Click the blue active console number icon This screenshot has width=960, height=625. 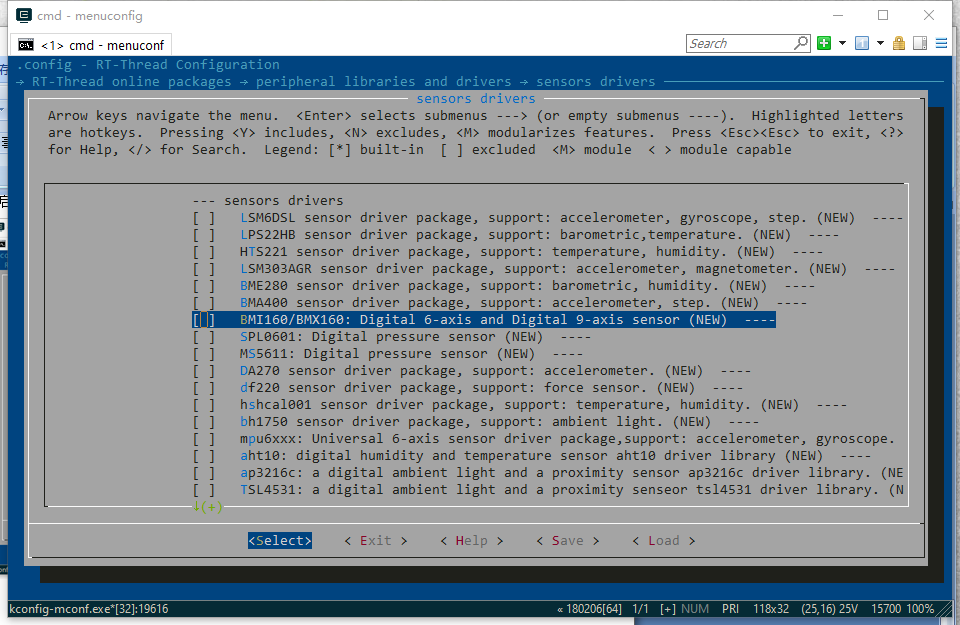(x=862, y=43)
